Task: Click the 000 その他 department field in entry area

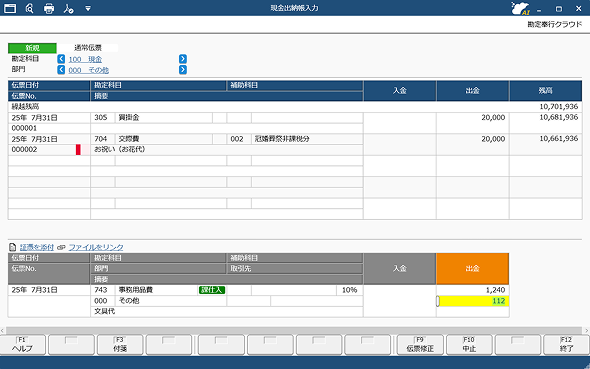Action: click(158, 301)
